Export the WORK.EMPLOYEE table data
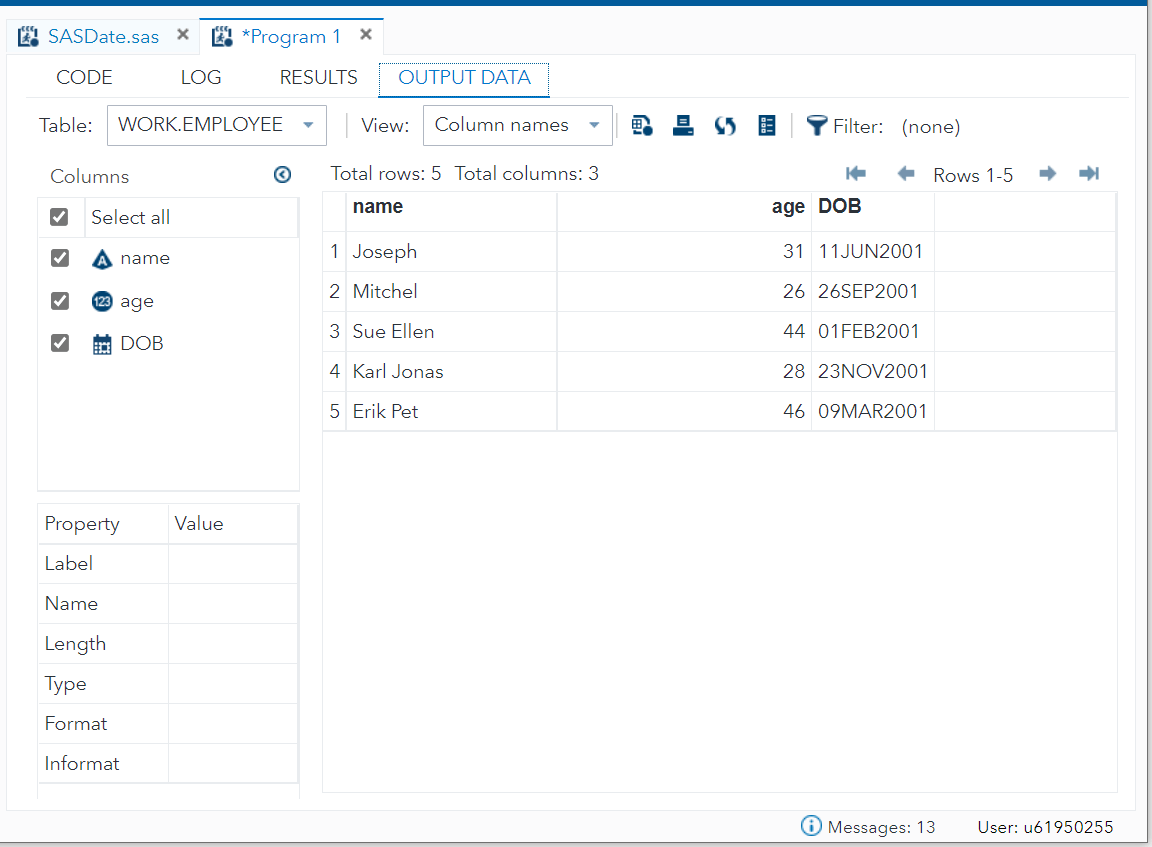 tap(641, 125)
